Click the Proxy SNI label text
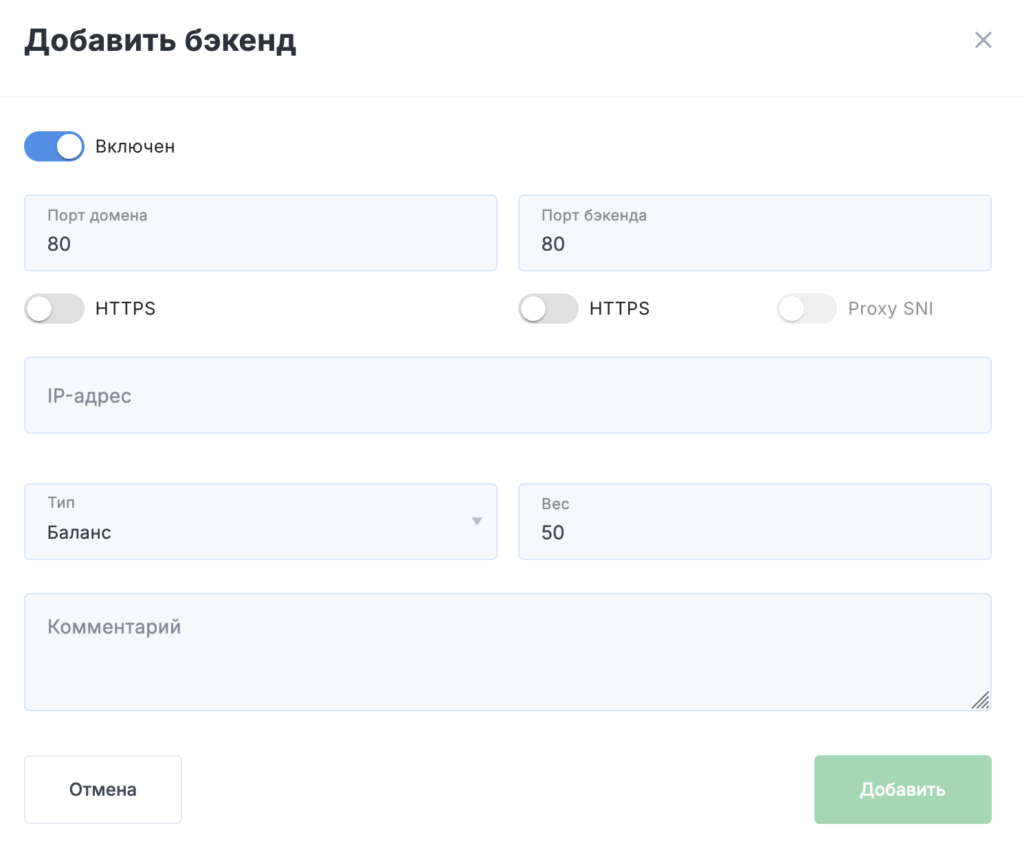Viewport: 1024px width, 848px height. tap(890, 309)
